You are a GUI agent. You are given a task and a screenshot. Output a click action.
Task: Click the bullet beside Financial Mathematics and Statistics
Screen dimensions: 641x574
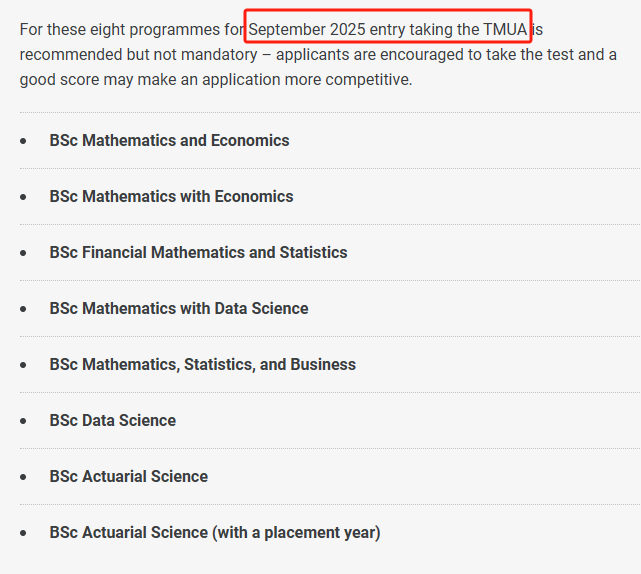(x=23, y=253)
